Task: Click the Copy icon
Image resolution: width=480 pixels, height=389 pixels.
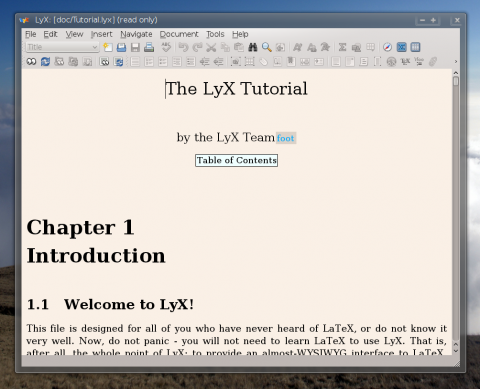Action: tap(225, 47)
